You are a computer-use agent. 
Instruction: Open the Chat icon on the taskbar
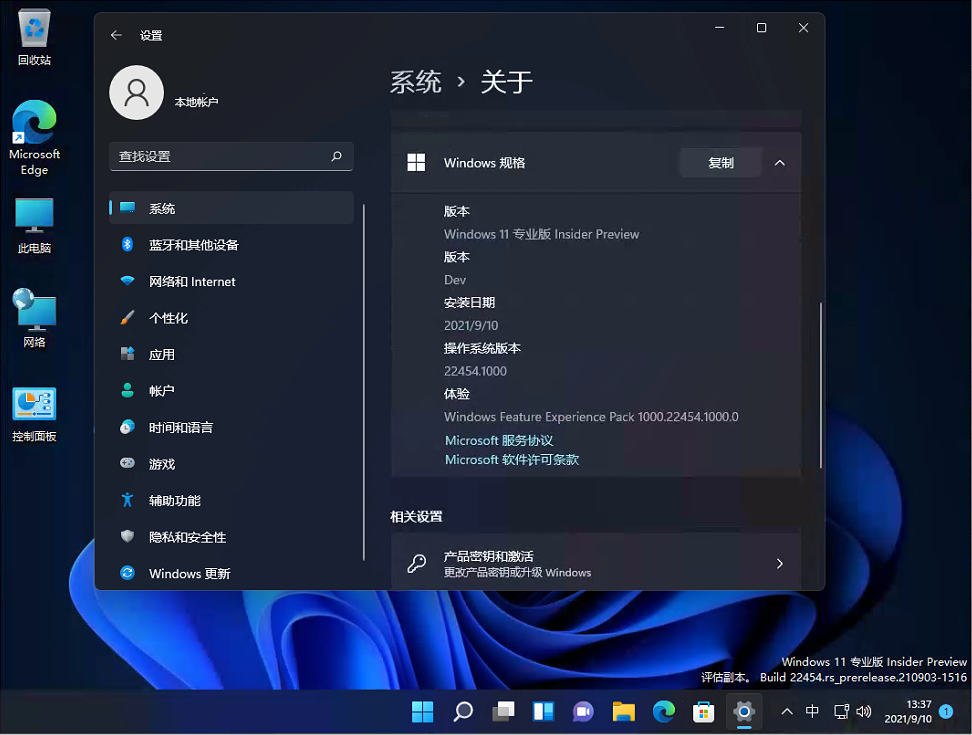point(583,712)
